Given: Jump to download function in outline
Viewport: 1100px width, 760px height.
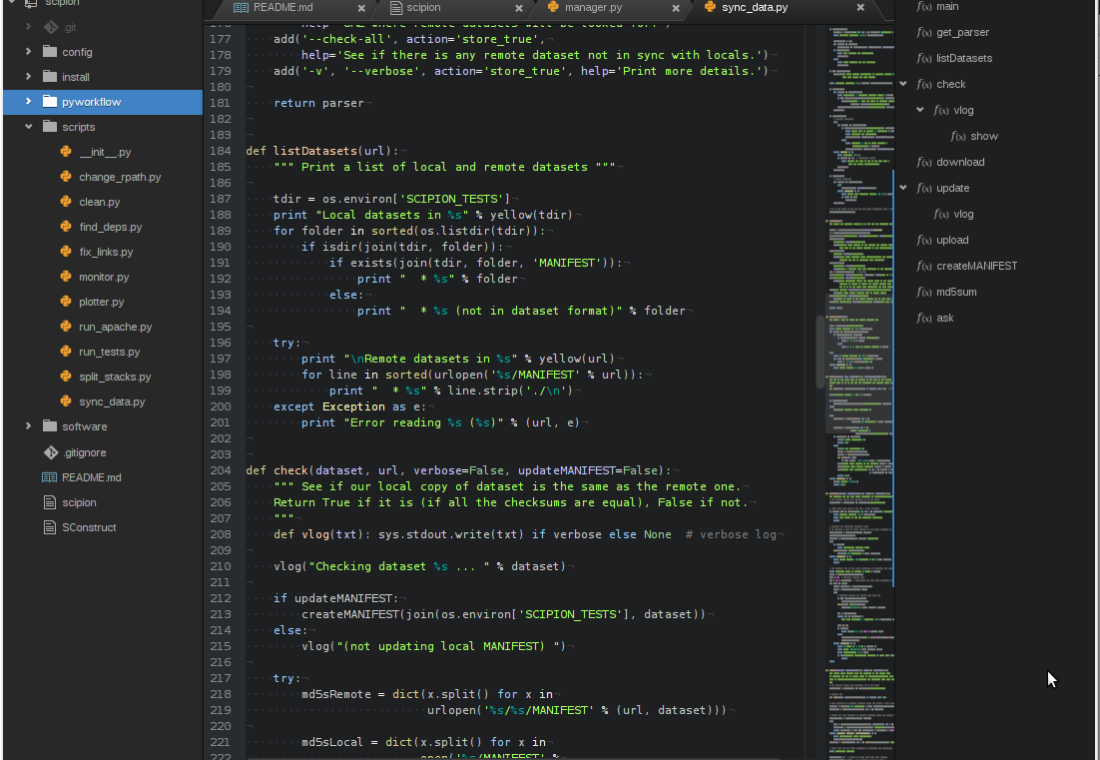Looking at the screenshot, I should tap(960, 162).
